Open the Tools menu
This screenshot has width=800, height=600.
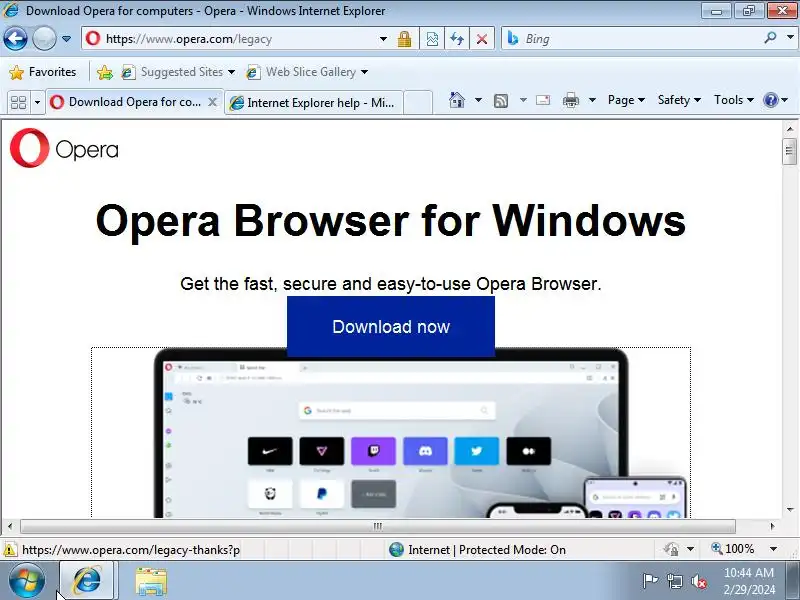pos(734,100)
